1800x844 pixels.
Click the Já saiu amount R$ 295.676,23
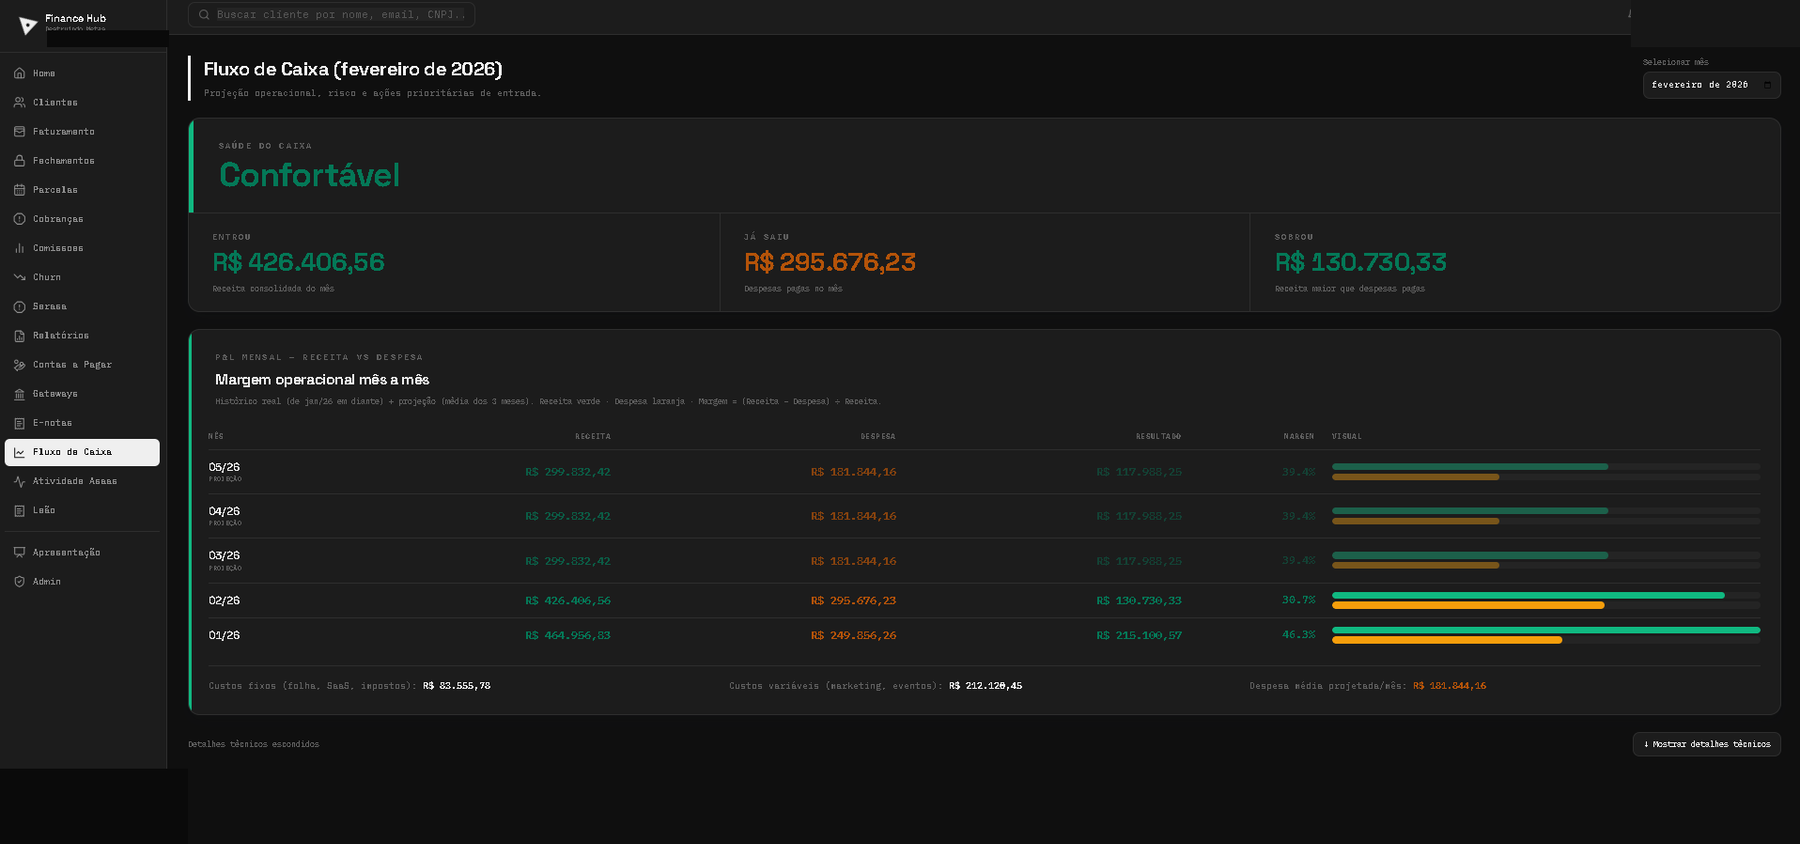(x=830, y=262)
